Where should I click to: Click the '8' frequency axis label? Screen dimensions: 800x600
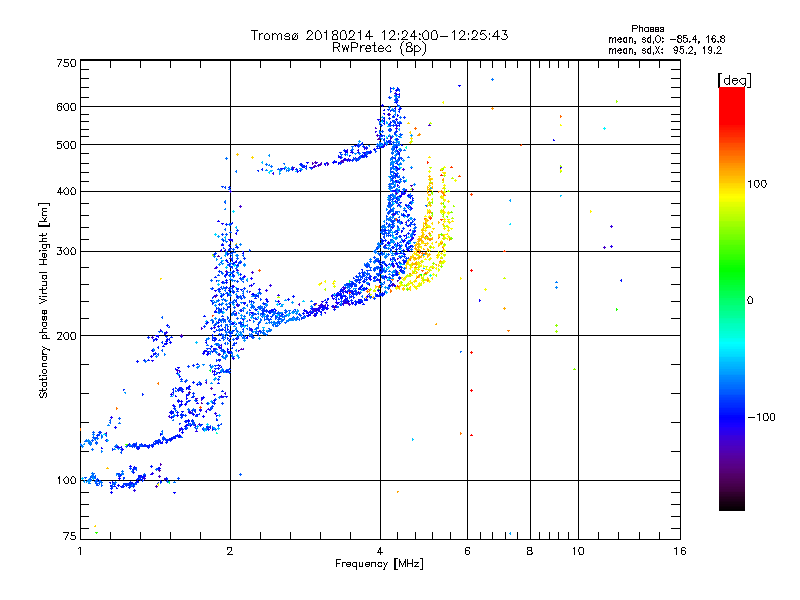(x=530, y=551)
